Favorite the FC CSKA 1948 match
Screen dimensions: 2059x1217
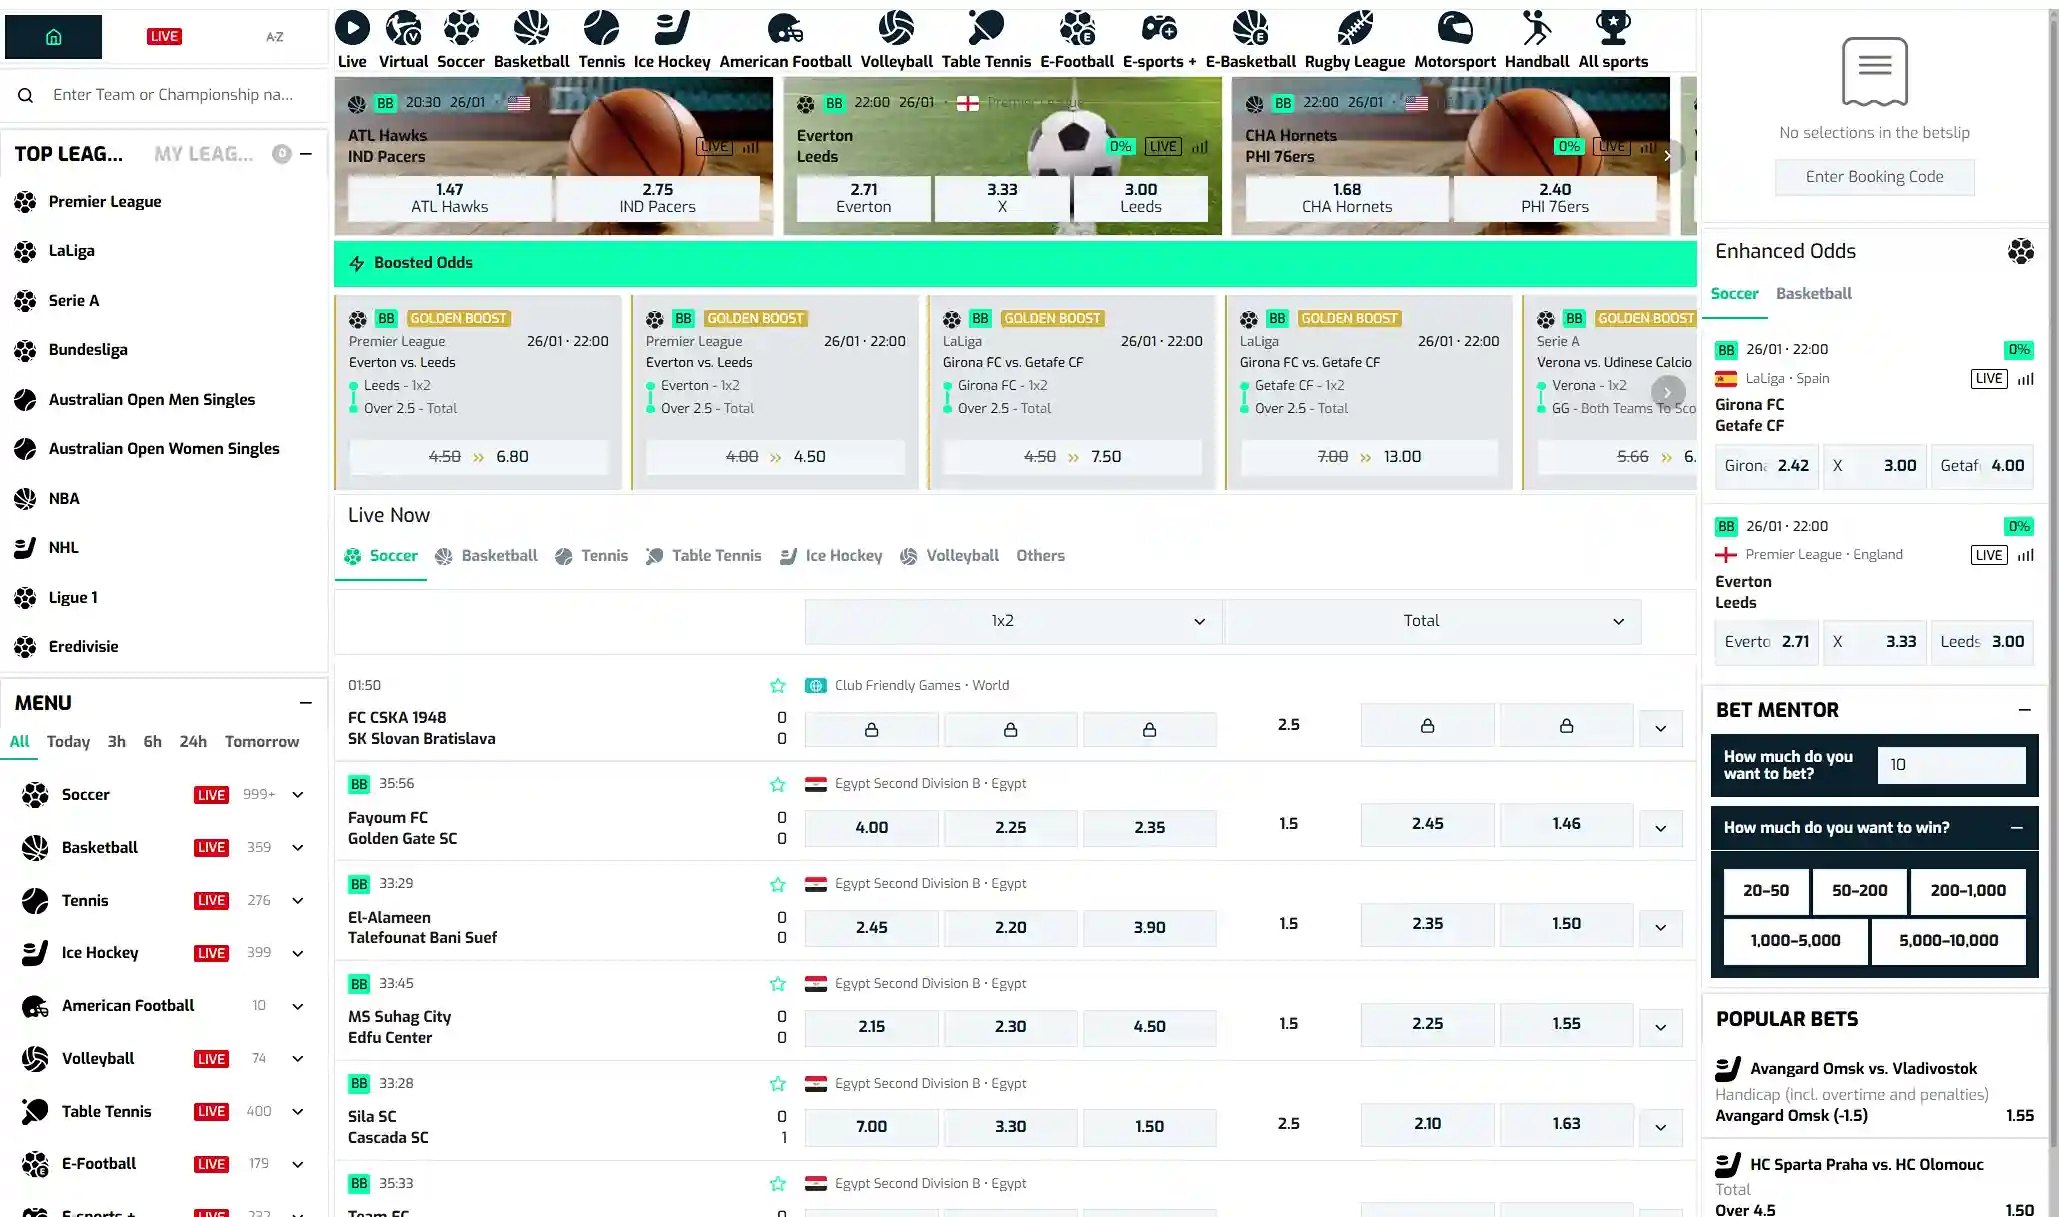(x=777, y=686)
